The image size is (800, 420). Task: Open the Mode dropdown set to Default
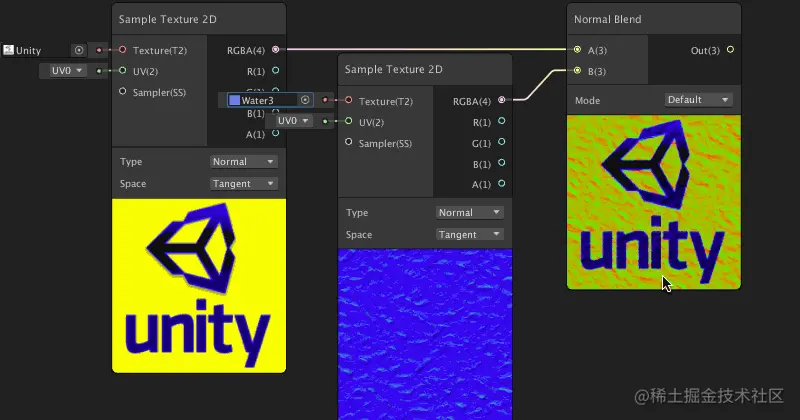pyautogui.click(x=698, y=100)
